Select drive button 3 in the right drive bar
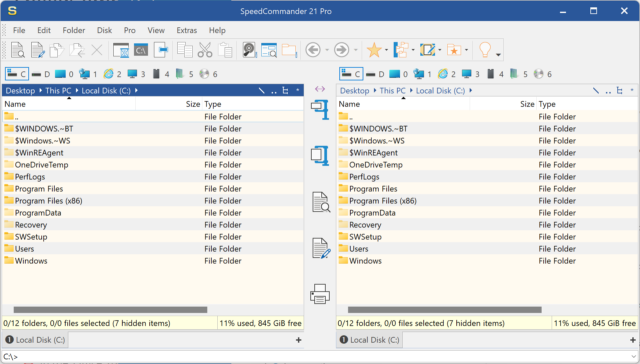The height and width of the screenshot is (364, 640). pos(471,74)
